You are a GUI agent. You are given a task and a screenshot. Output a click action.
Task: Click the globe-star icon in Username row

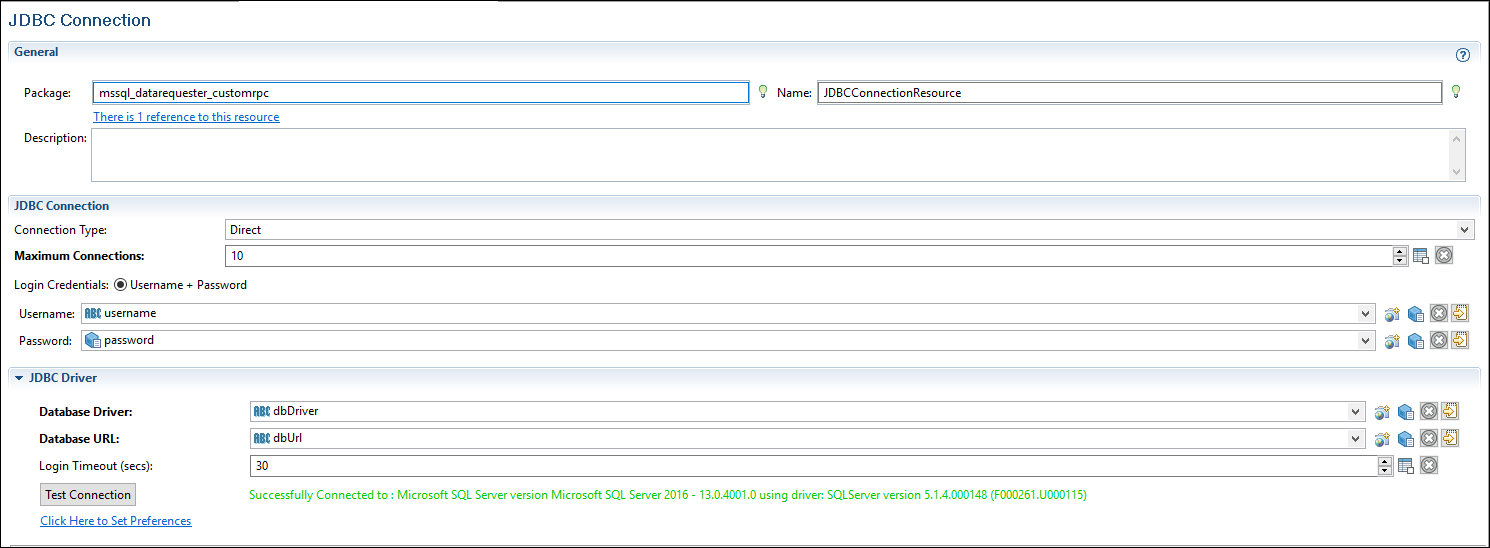[x=1392, y=313]
